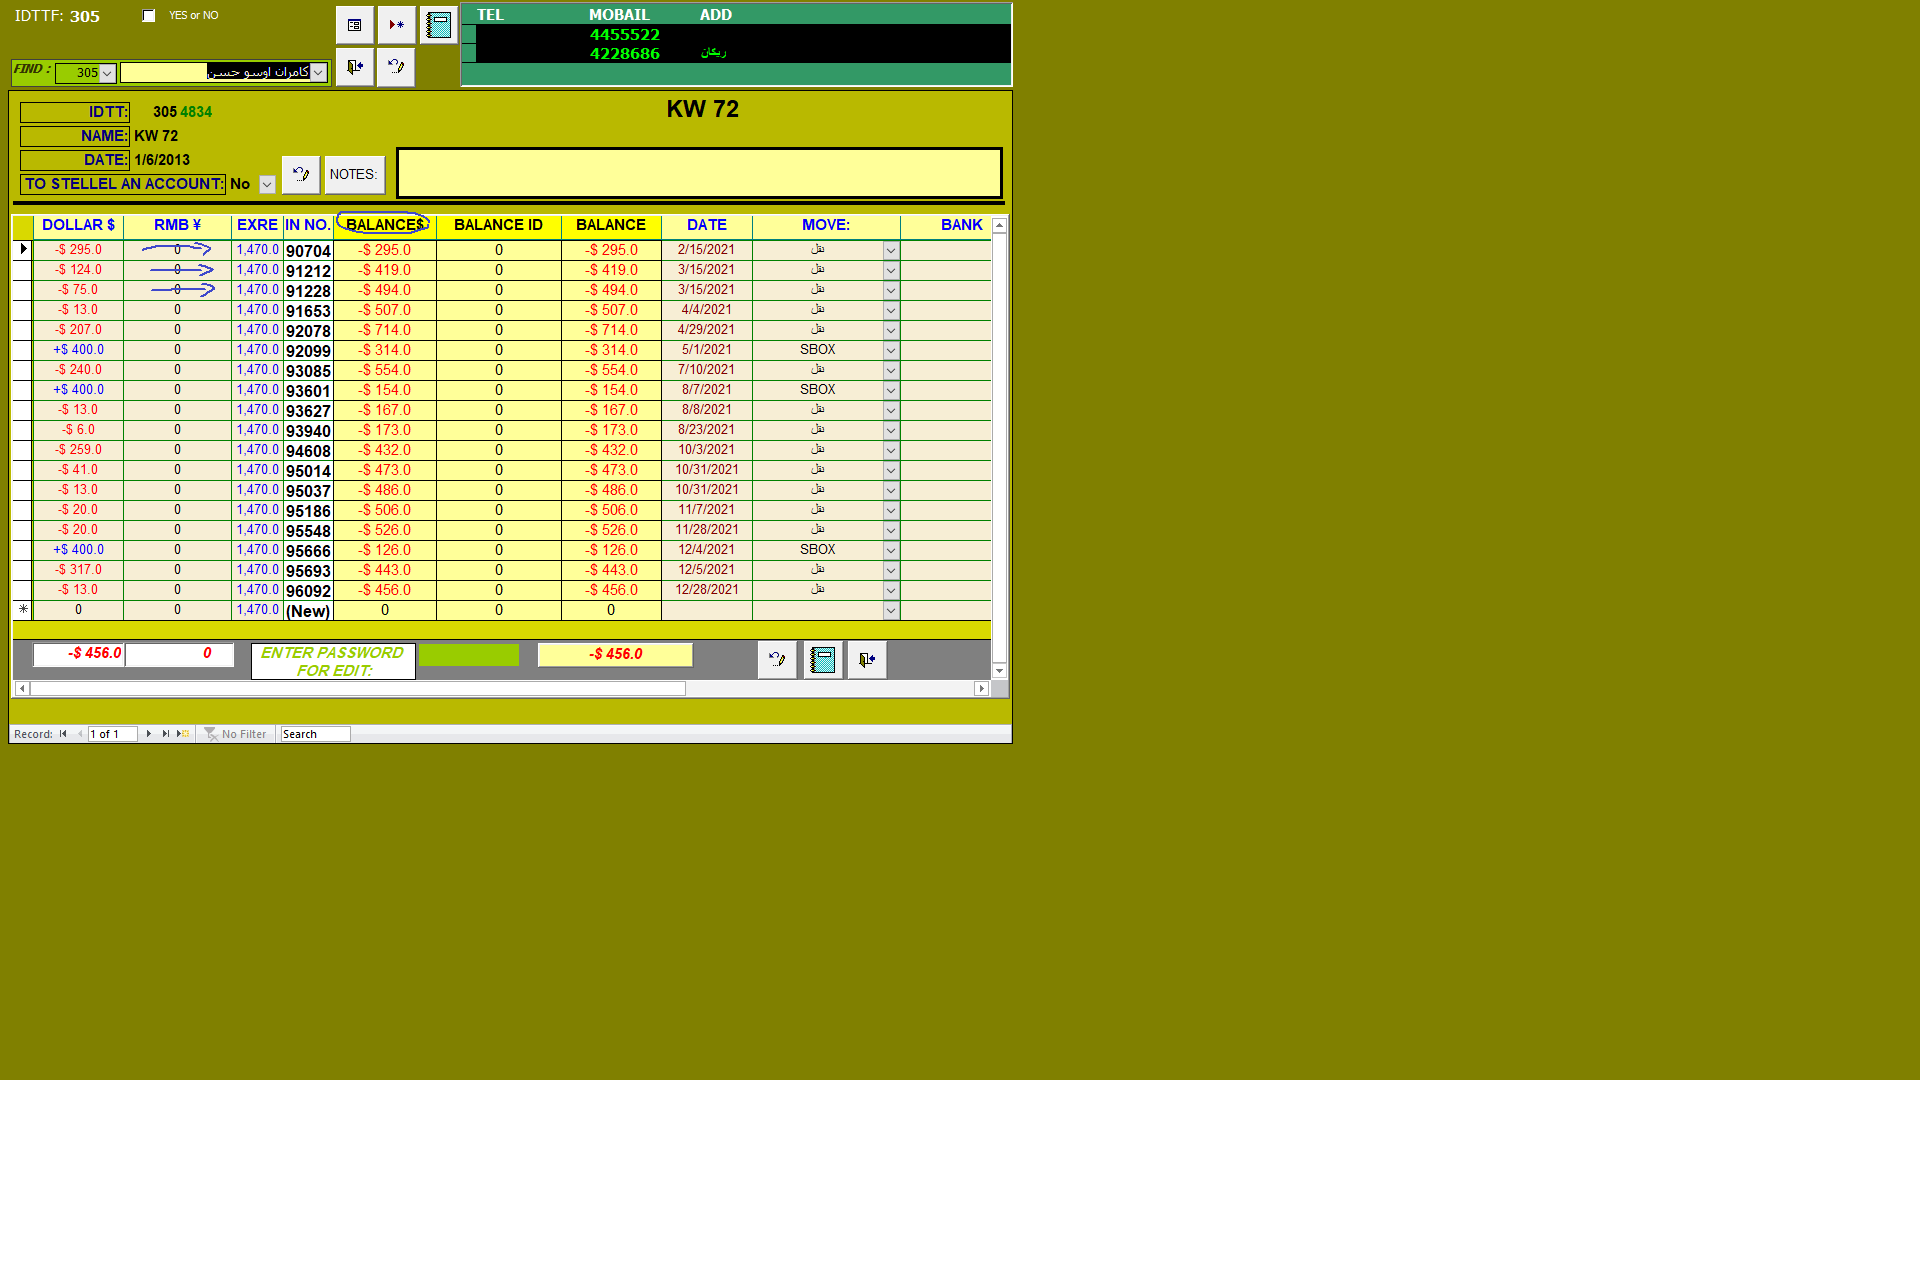Image resolution: width=1920 pixels, height=1273 pixels.
Task: Click mobile number 4455522
Action: click(624, 34)
